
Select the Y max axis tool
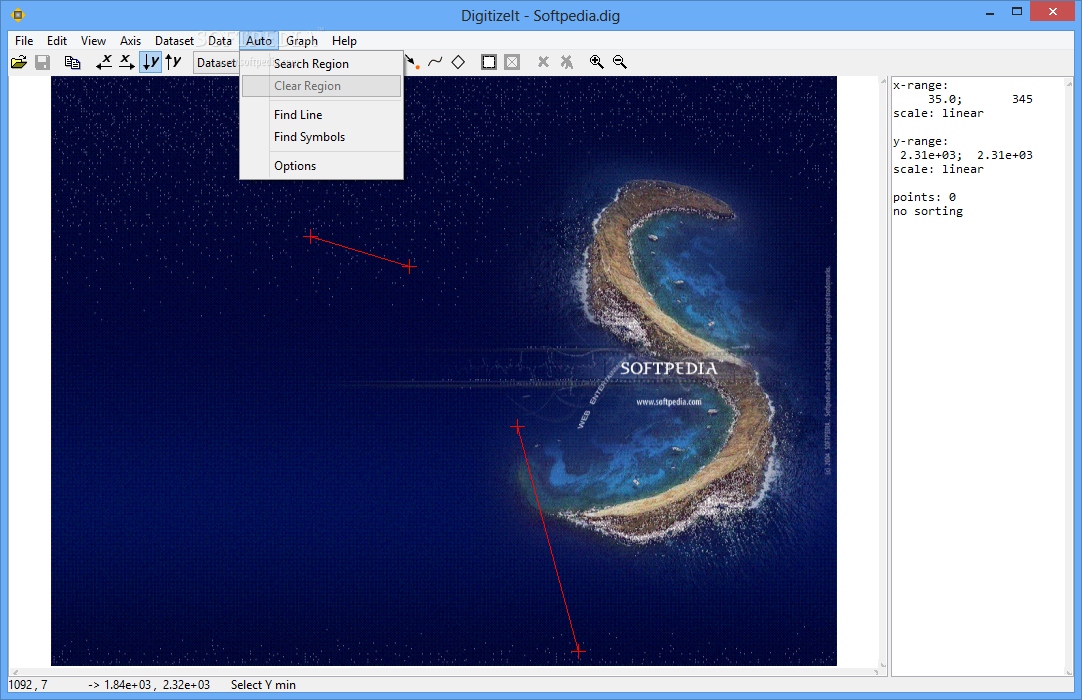coord(173,62)
